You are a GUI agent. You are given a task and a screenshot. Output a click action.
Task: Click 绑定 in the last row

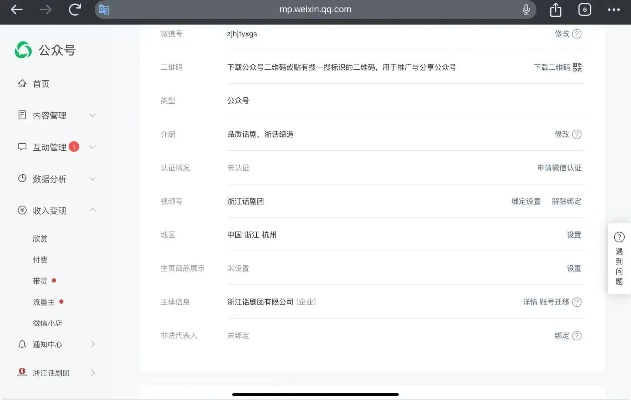[562, 335]
